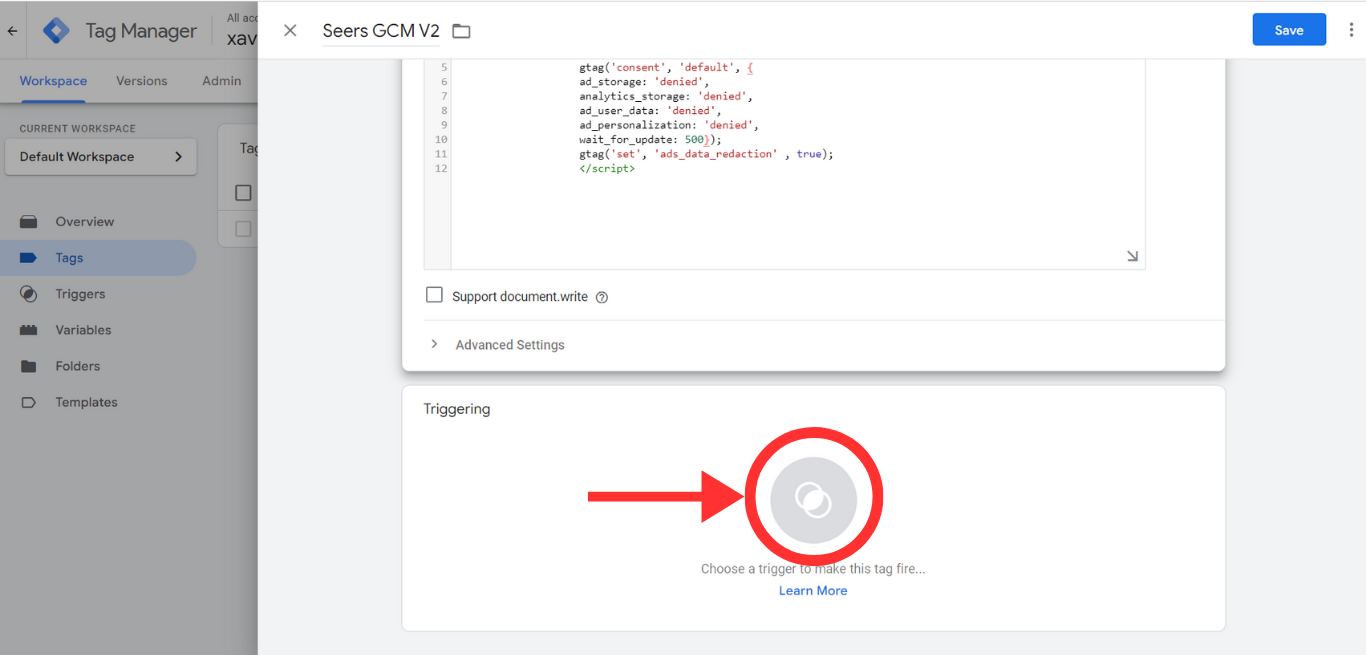This screenshot has height=655, width=1366.
Task: Open Tags in the sidebar
Action: [x=69, y=258]
